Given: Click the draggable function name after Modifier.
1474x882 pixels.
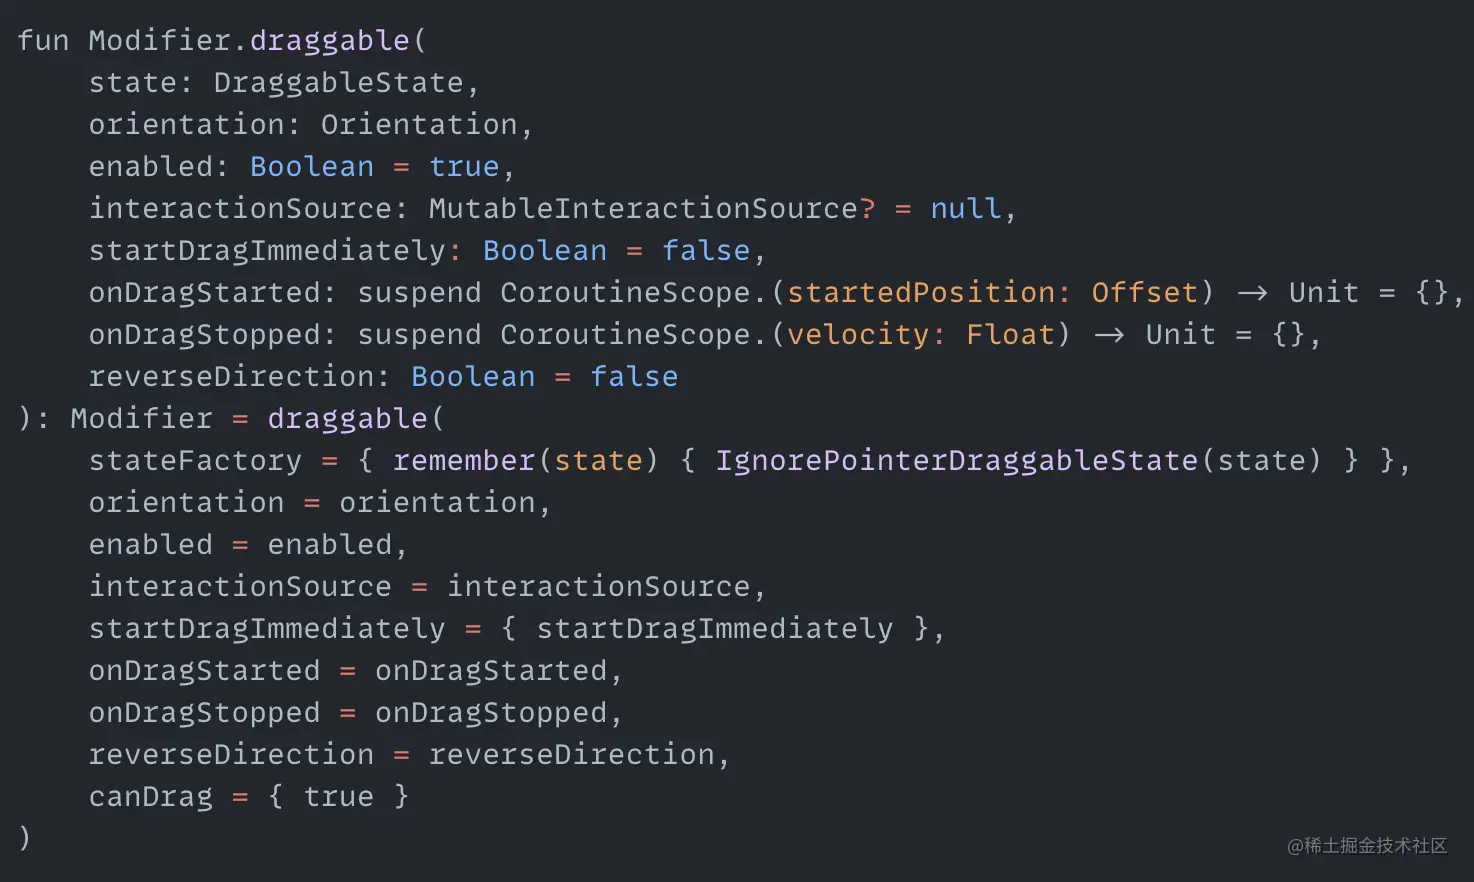Looking at the screenshot, I should (330, 41).
